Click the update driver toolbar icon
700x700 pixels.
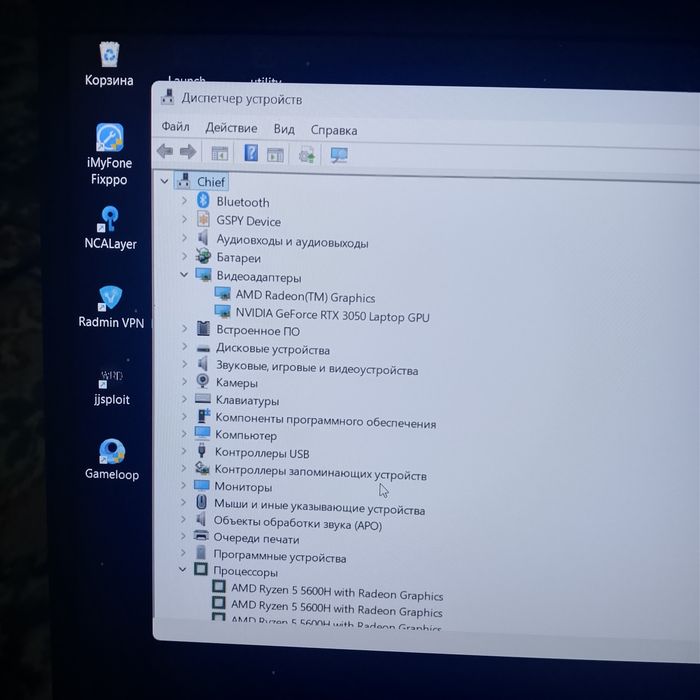[307, 155]
